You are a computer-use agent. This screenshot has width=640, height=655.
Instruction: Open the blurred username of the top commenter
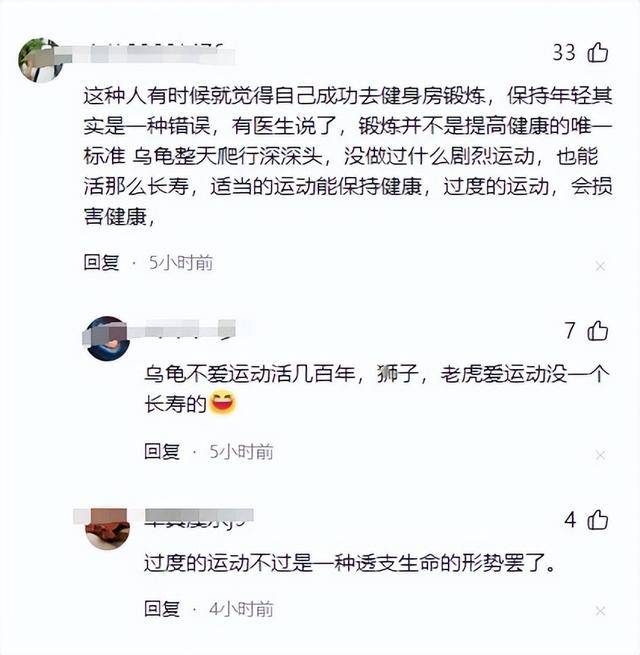154,55
